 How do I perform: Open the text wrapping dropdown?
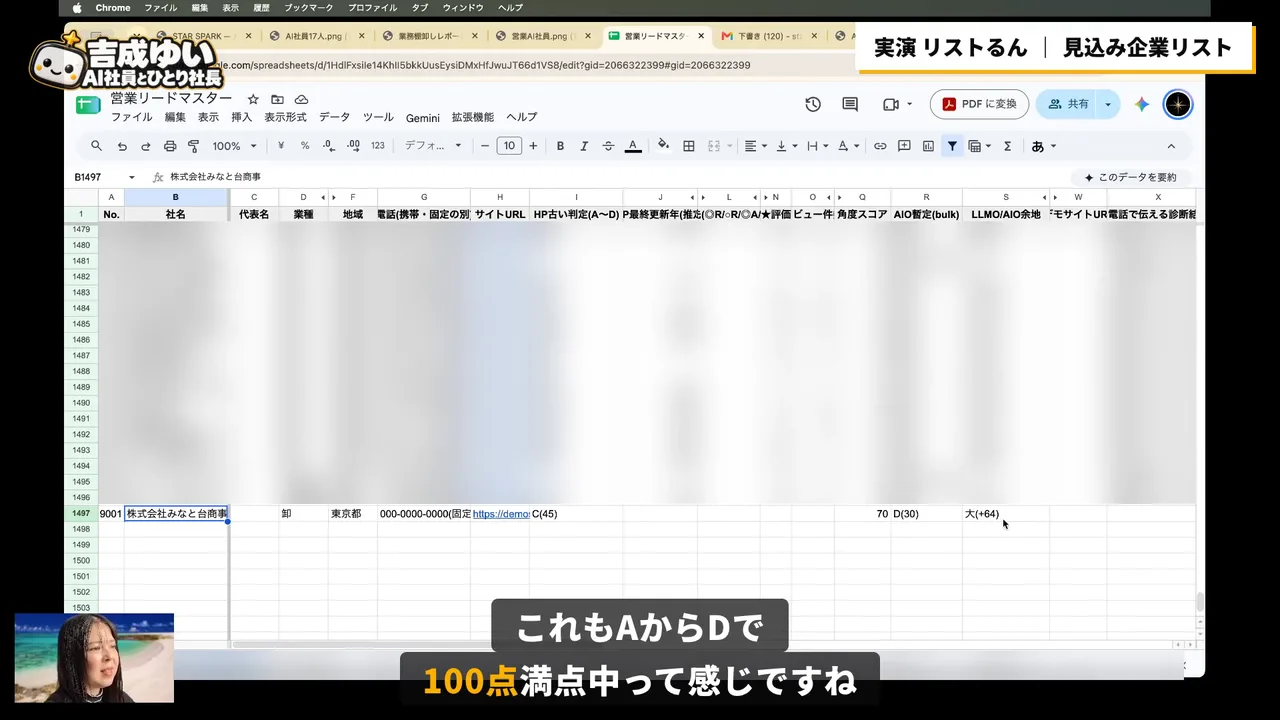[x=817, y=146]
